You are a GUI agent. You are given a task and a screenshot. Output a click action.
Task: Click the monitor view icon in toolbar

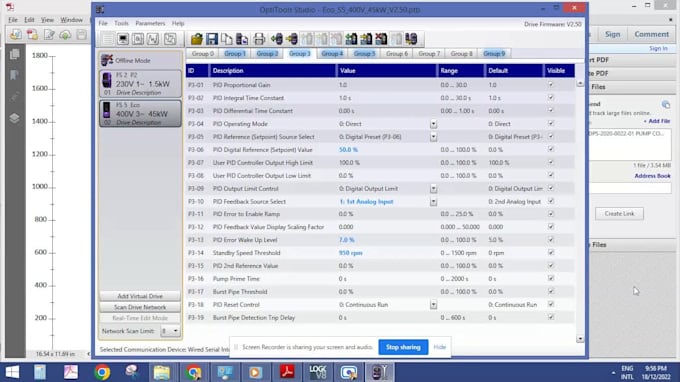(123, 39)
